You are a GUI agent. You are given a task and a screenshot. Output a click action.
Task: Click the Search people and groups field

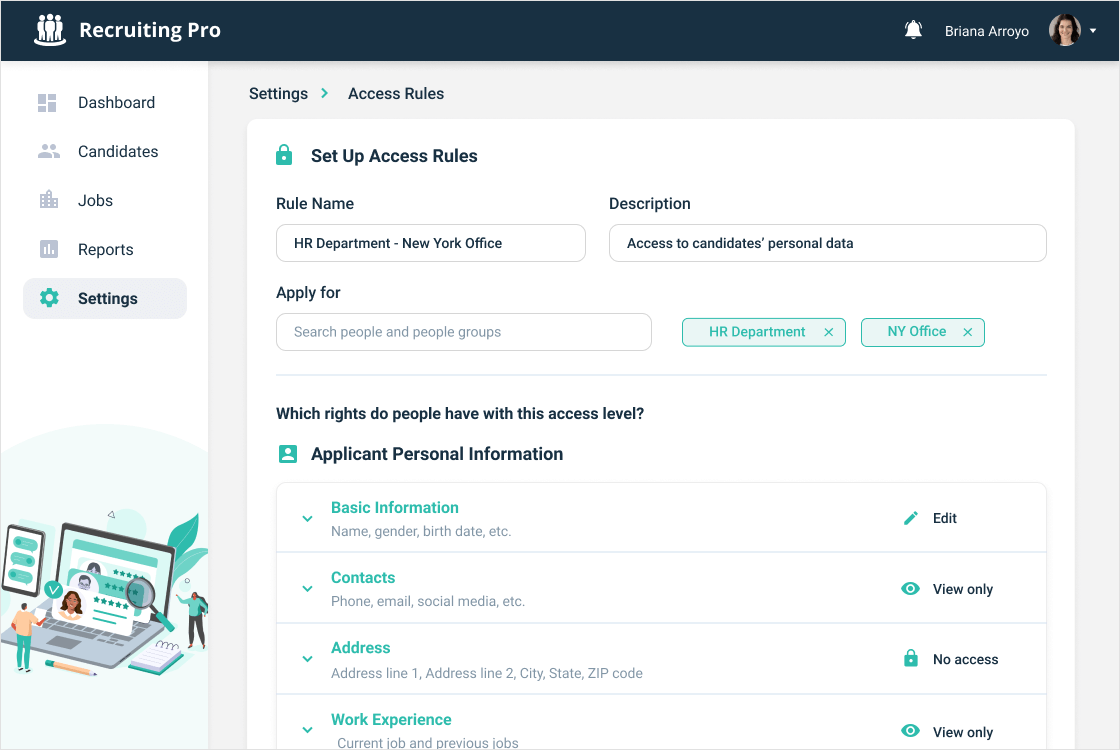point(463,332)
